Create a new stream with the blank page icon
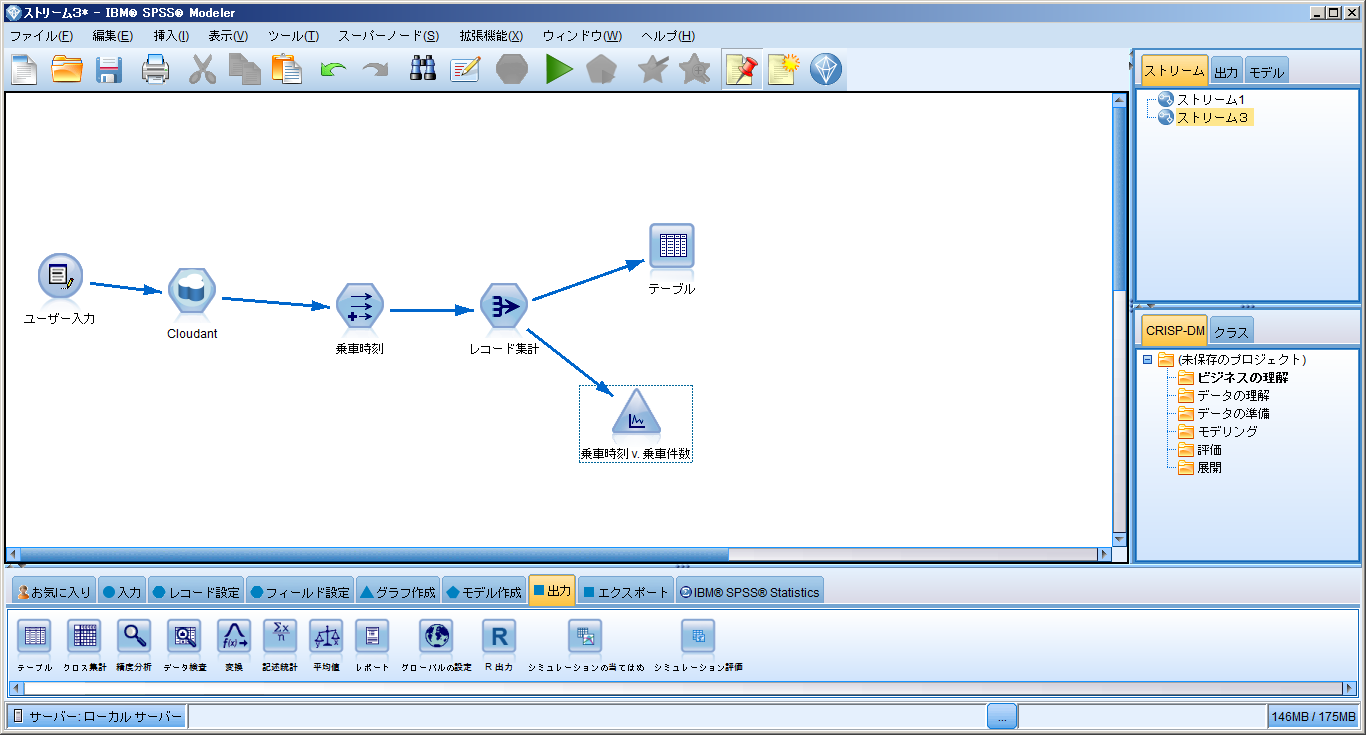Viewport: 1366px width, 735px height. point(24,70)
